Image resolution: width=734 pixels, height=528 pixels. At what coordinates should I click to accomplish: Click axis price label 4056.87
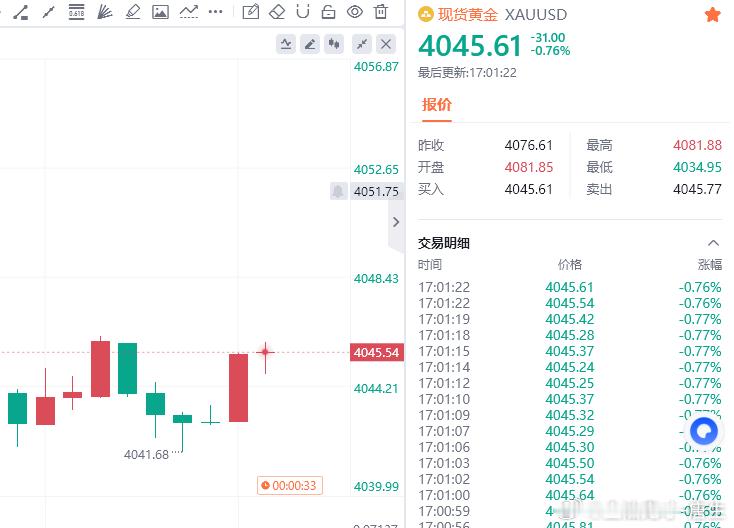coord(376,66)
